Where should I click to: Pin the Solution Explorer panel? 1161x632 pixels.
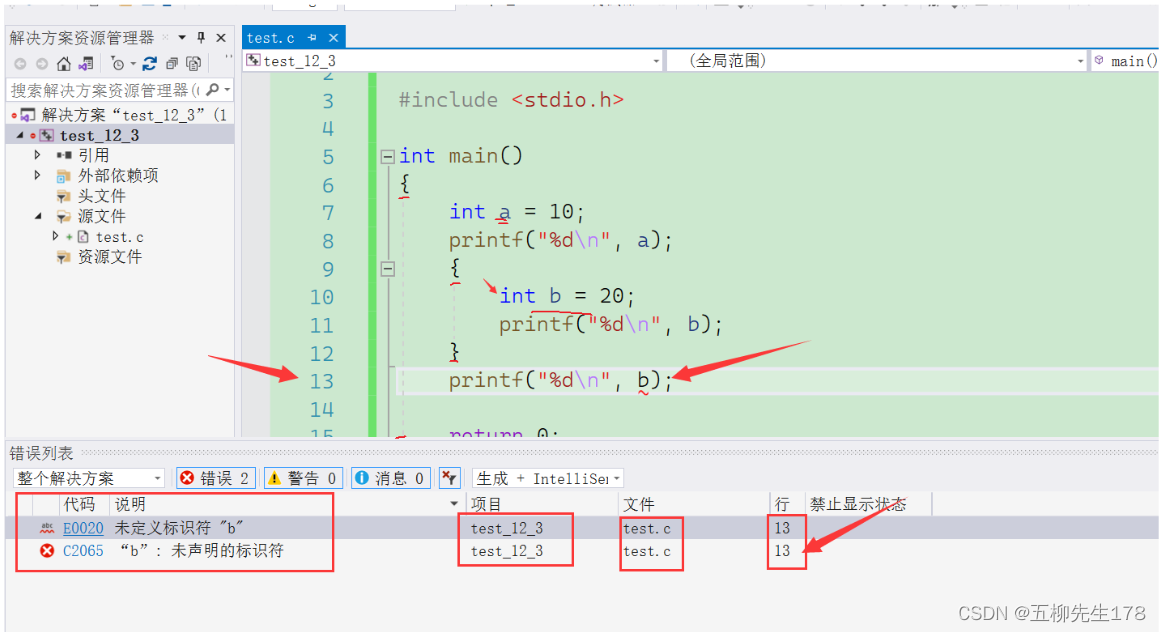[201, 37]
